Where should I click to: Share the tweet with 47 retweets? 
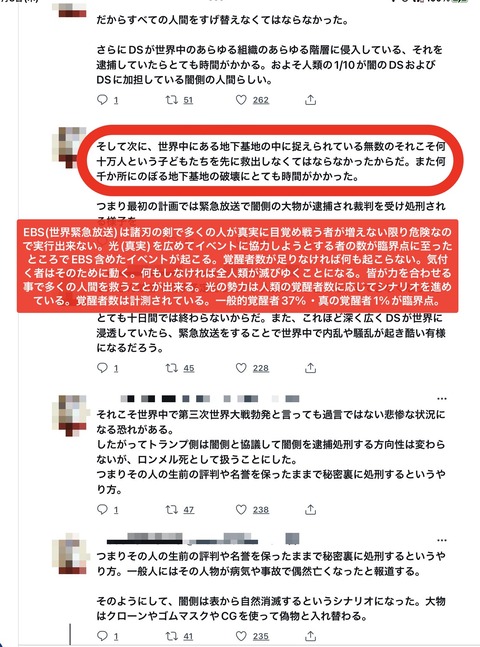310,510
